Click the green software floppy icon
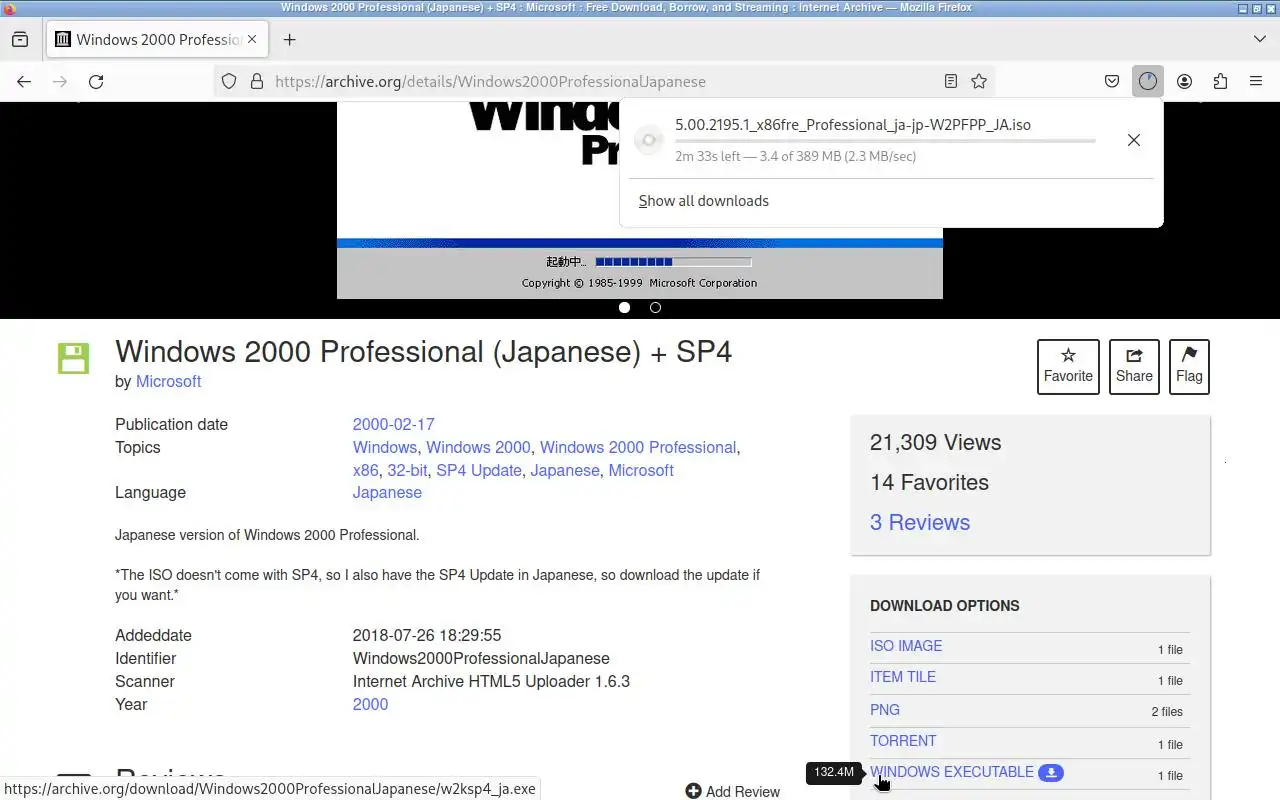This screenshot has width=1280, height=800. (73, 358)
